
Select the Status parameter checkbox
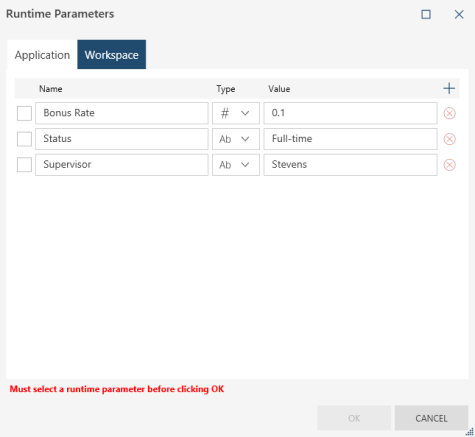(24, 139)
